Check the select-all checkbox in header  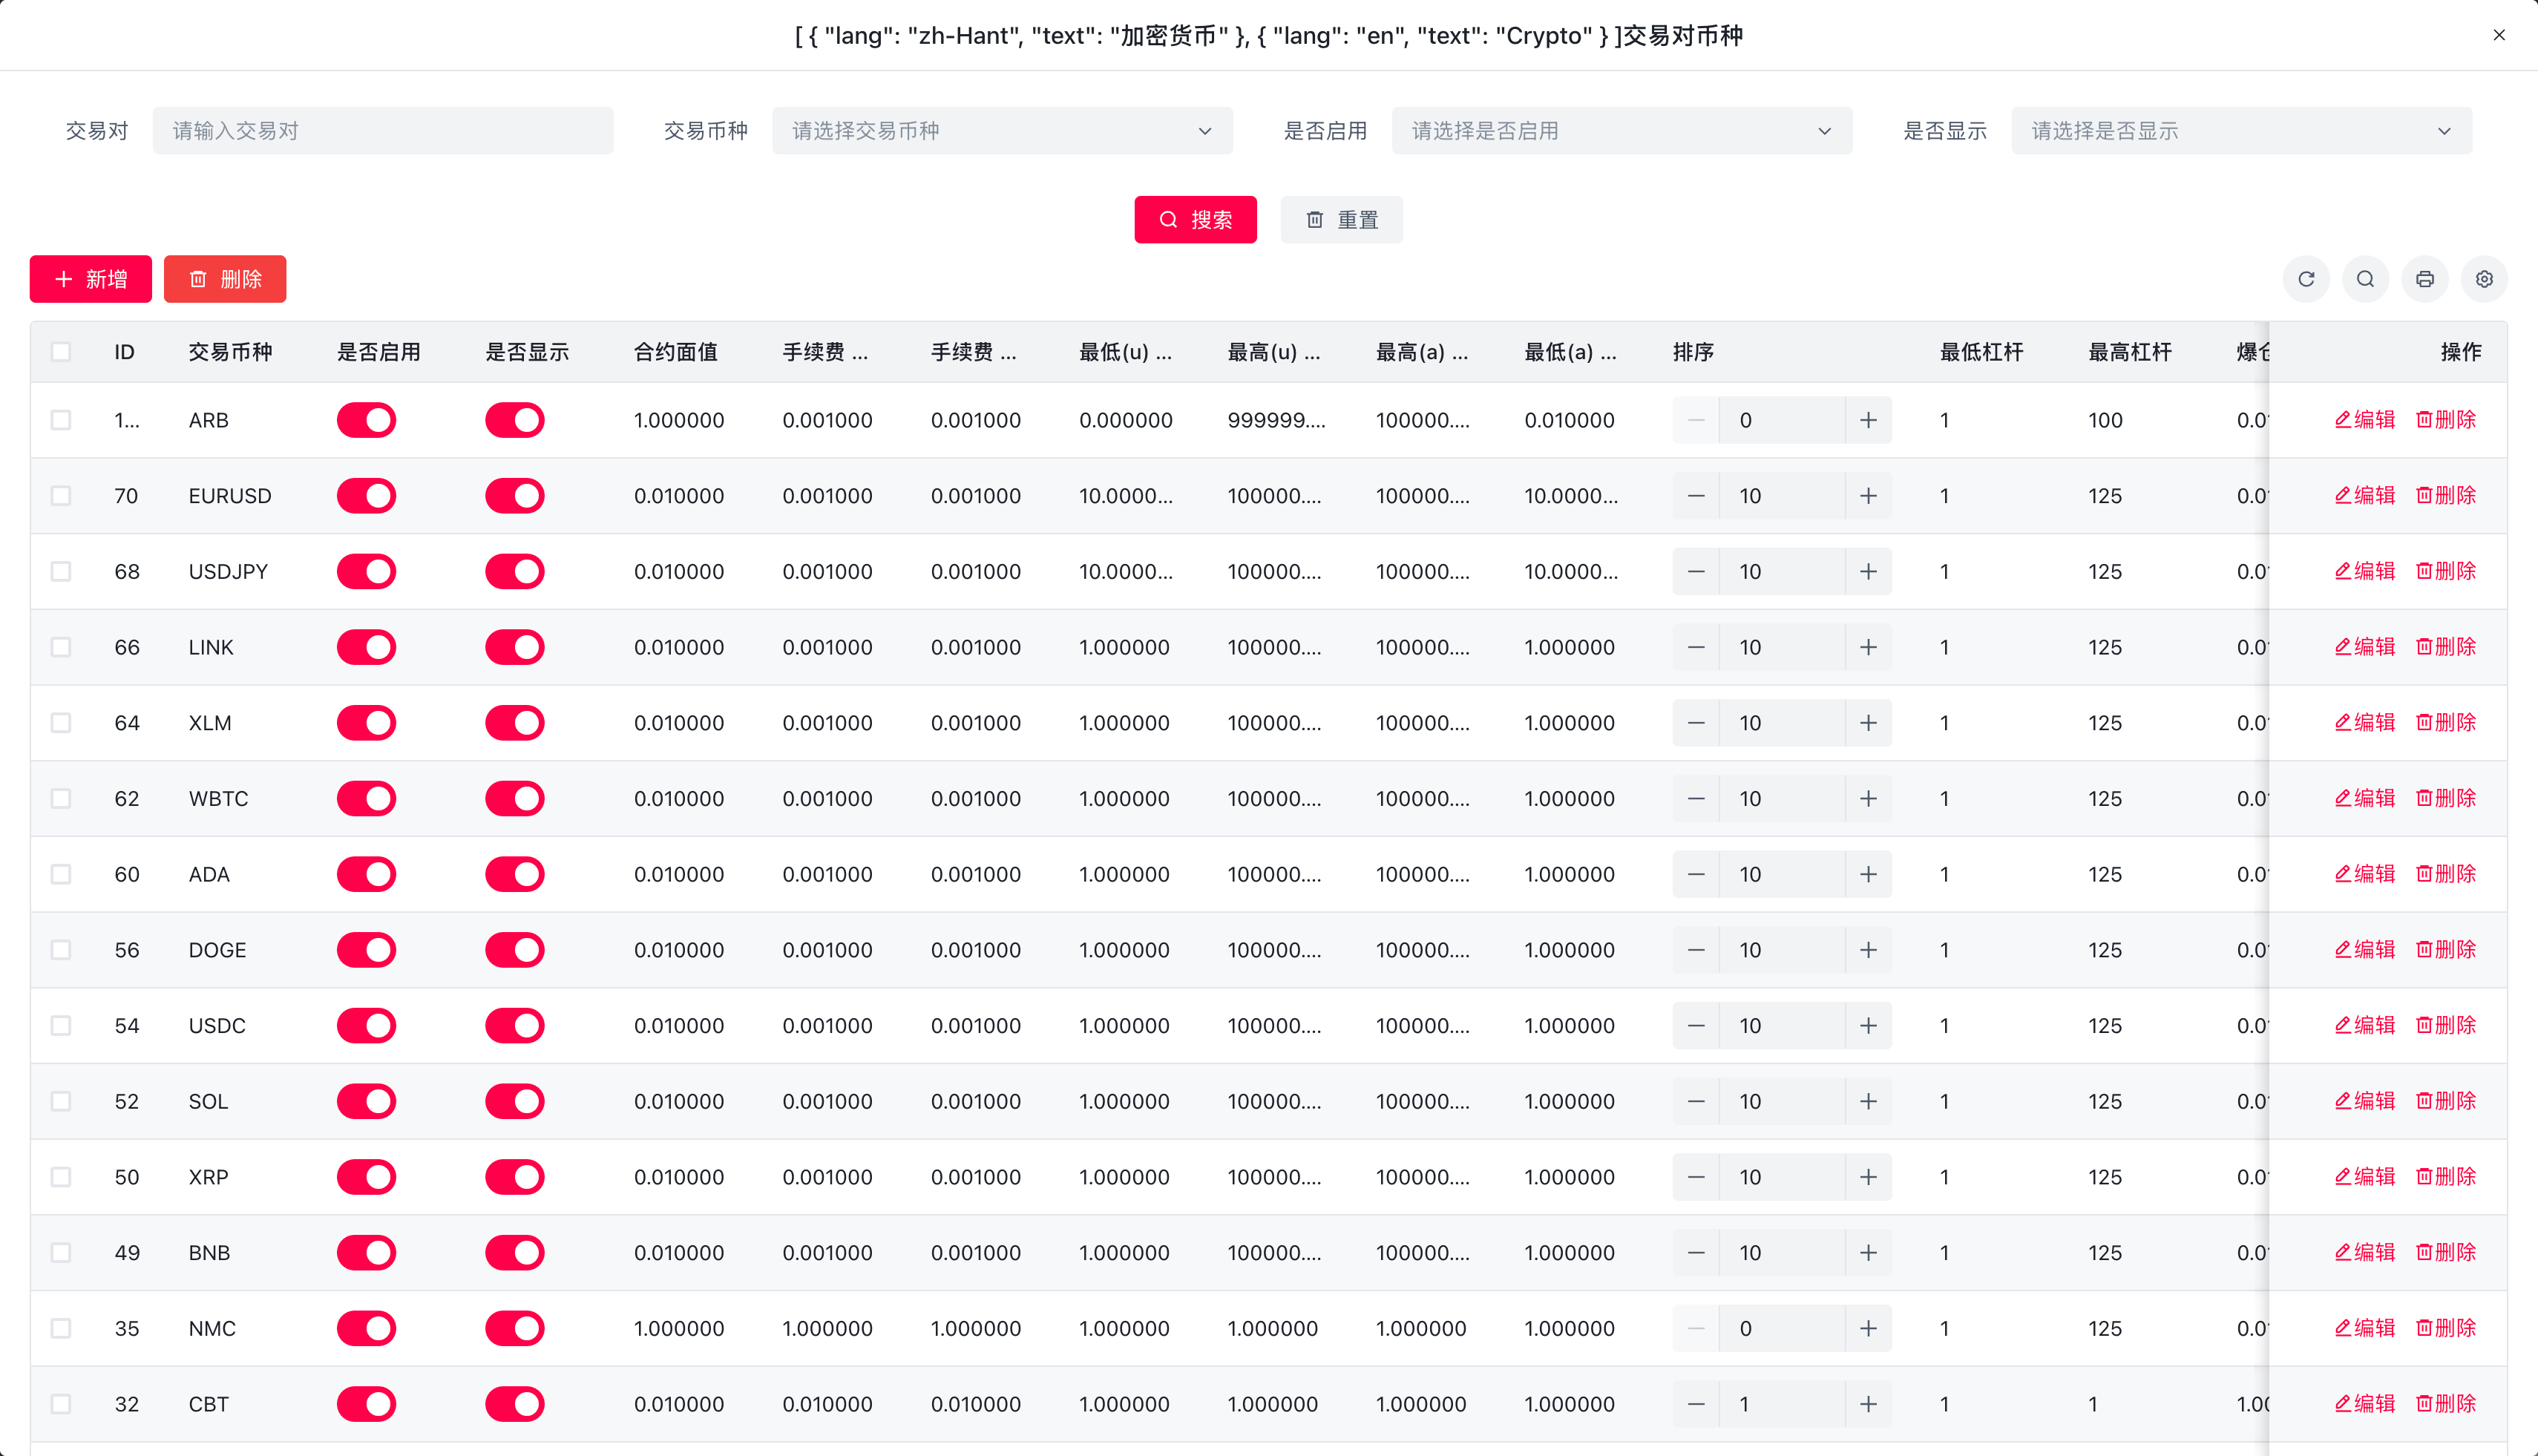[x=61, y=351]
